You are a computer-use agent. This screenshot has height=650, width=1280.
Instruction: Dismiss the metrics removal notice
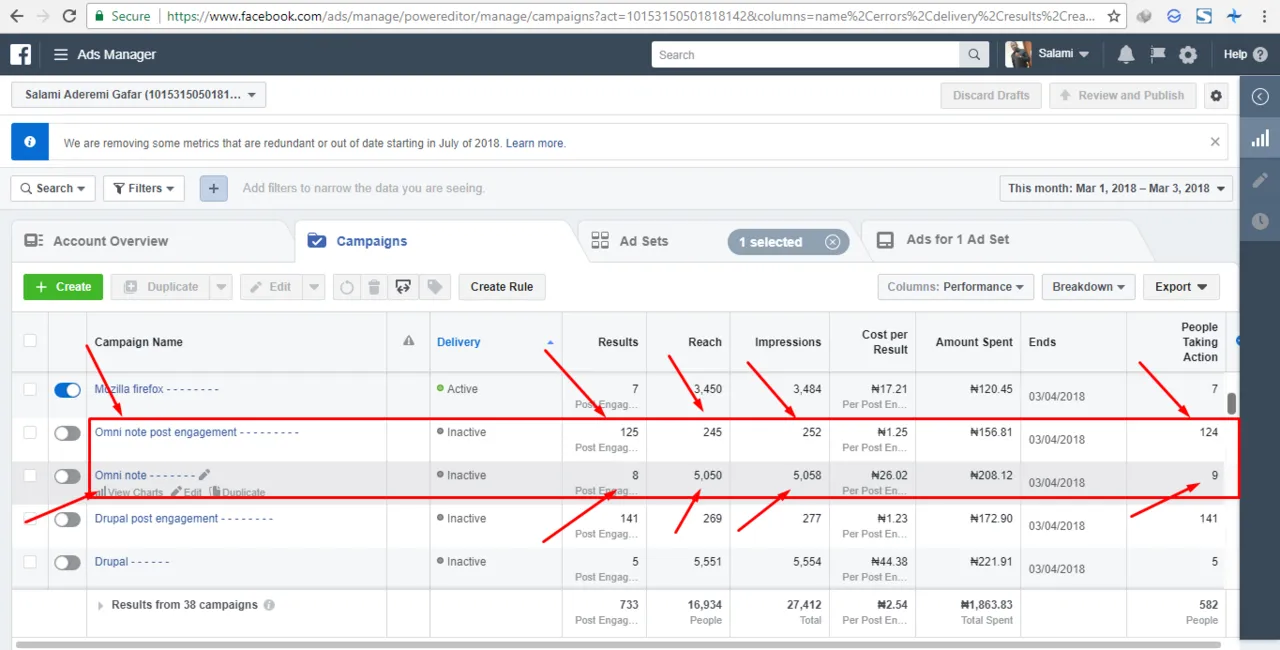[1215, 142]
